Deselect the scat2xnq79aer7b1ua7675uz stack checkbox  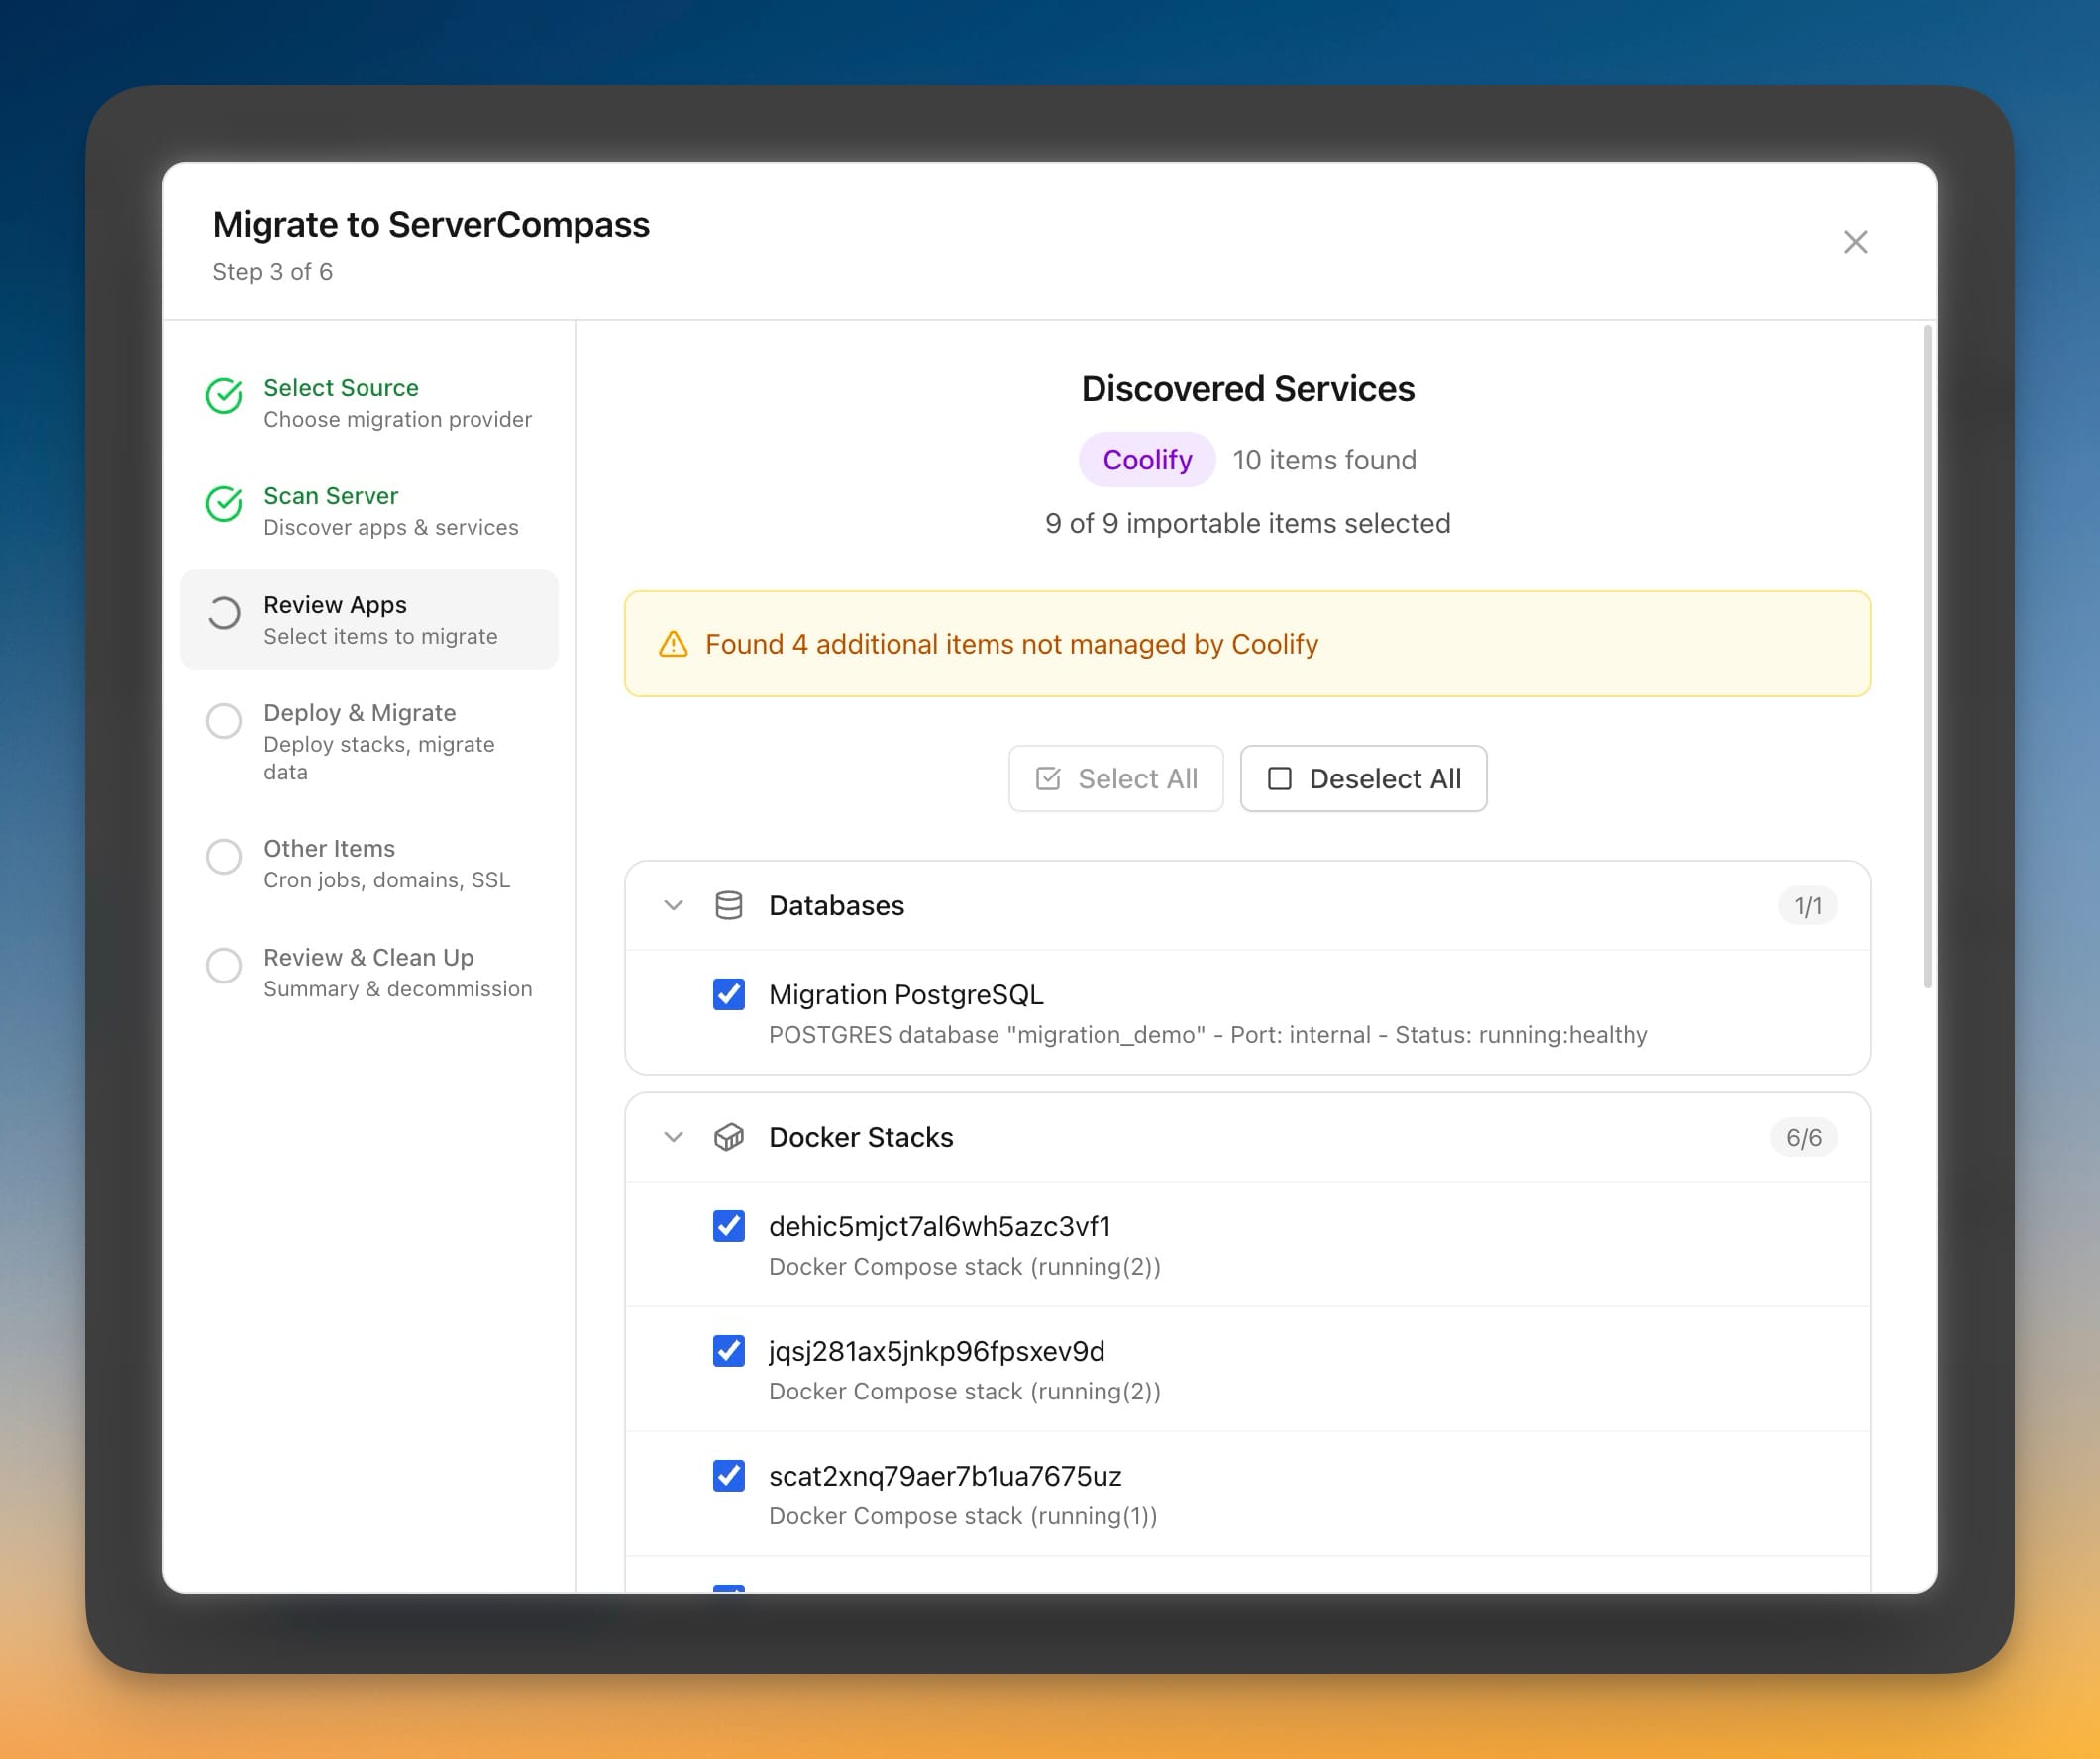(729, 1476)
